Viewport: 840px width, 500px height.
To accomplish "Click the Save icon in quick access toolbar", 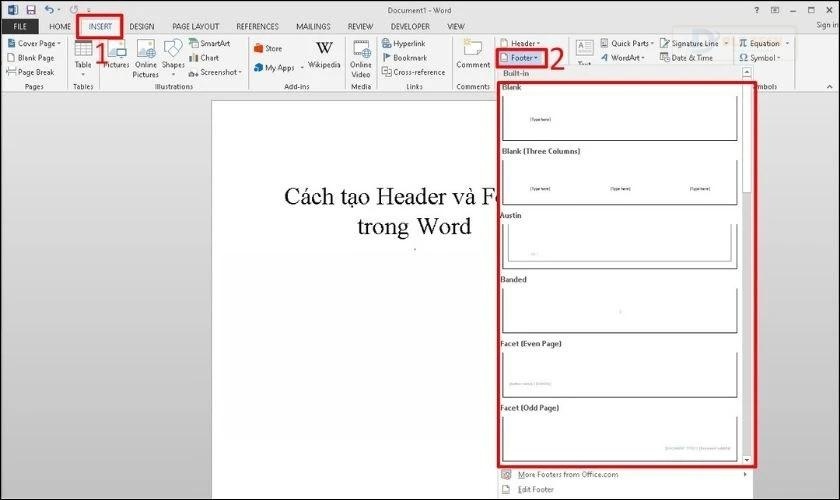I will tap(31, 10).
